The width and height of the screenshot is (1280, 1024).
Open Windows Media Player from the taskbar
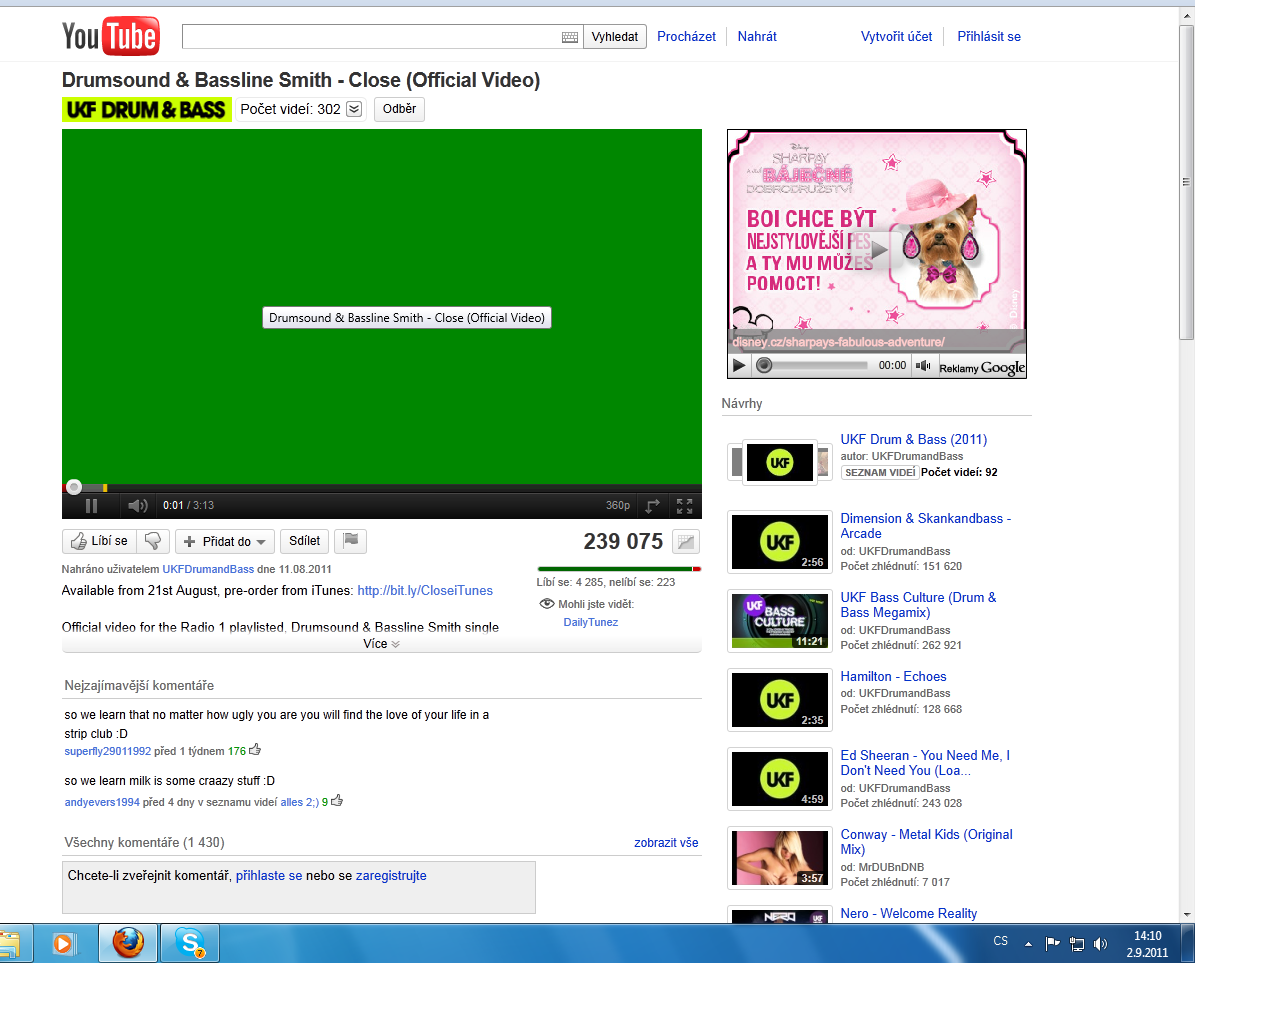click(64, 943)
